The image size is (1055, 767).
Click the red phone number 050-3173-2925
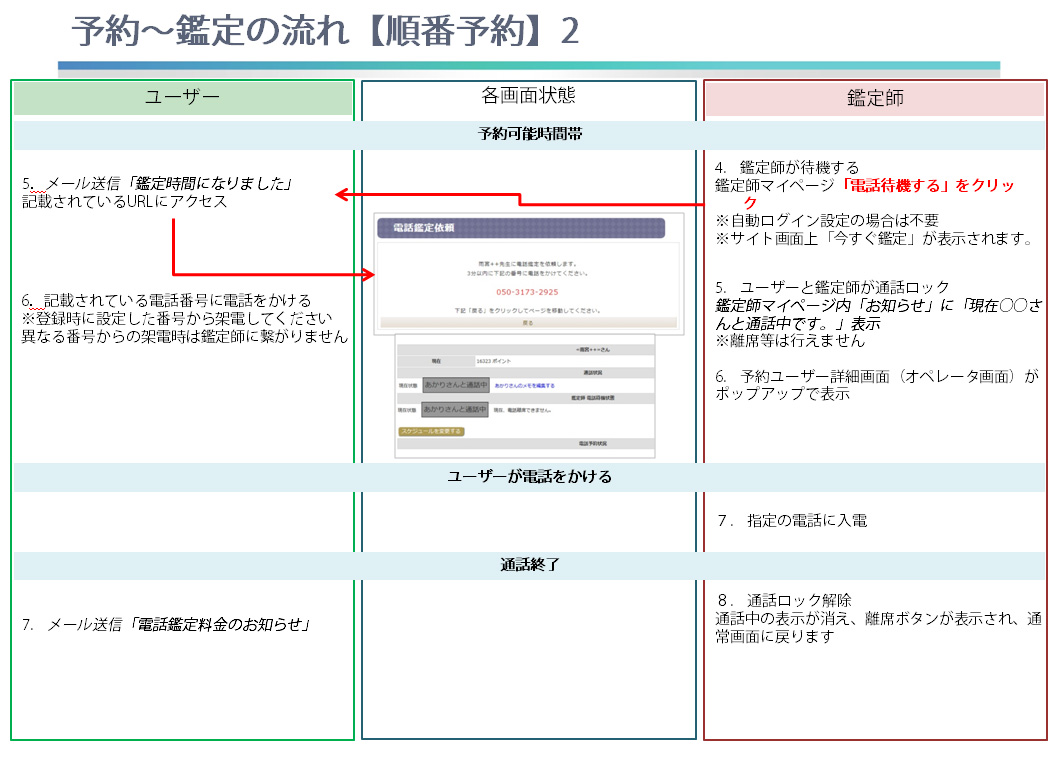point(528,292)
